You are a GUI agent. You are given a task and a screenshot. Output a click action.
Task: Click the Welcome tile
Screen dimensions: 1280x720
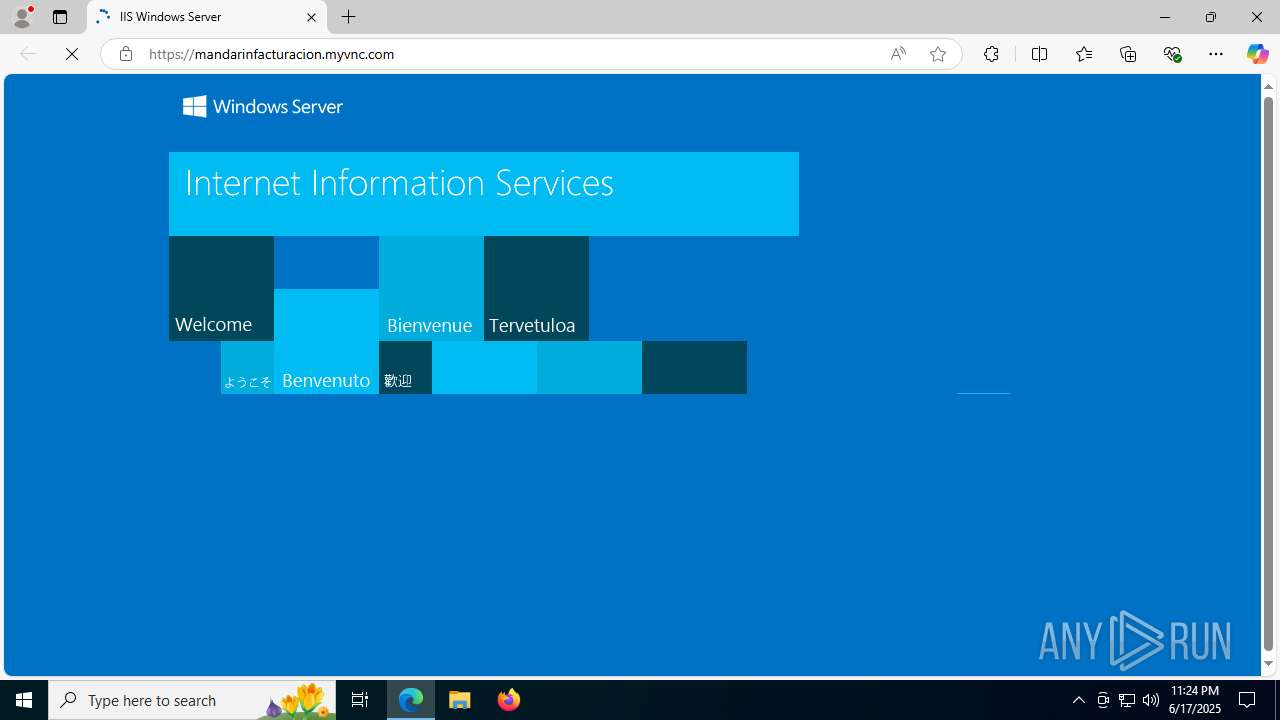[x=221, y=288]
